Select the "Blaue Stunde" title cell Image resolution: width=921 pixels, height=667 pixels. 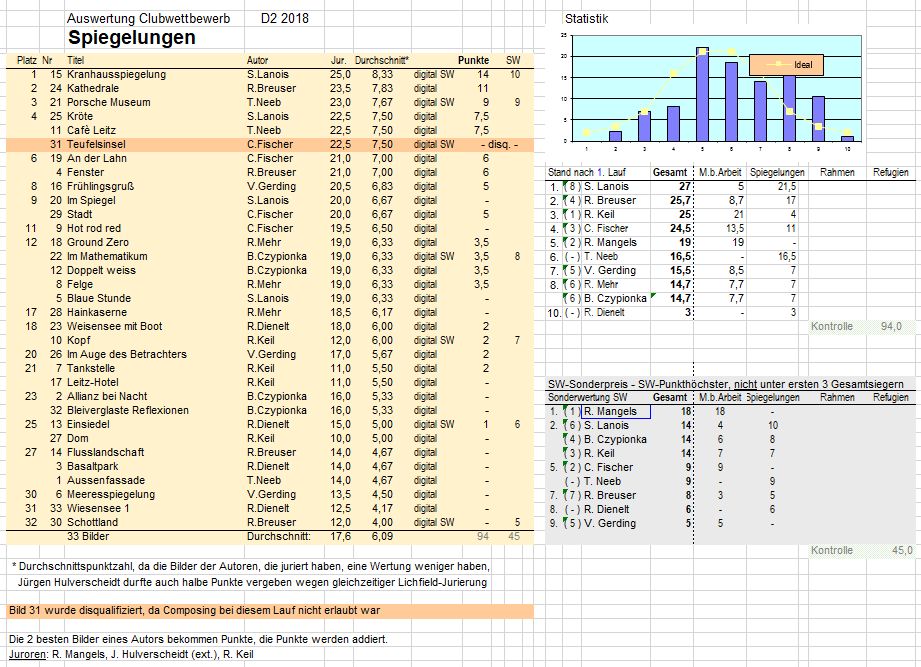99,298
